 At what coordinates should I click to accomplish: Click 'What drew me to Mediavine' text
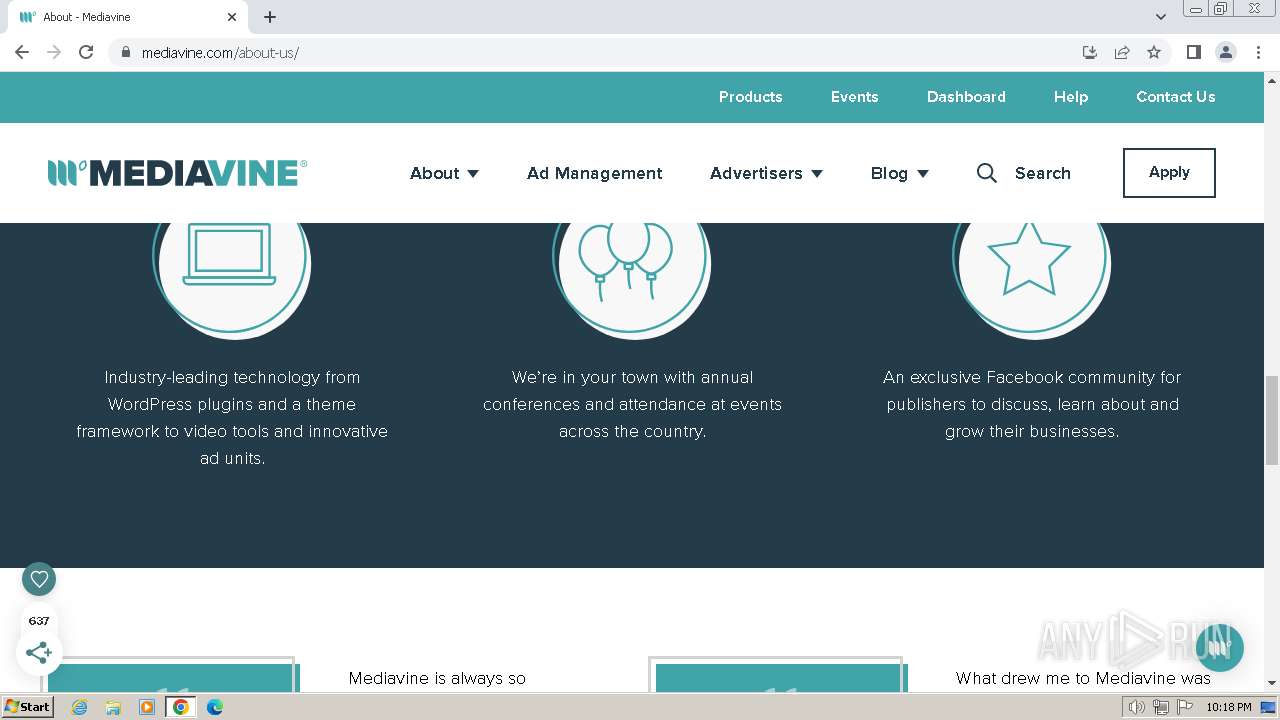click(x=1083, y=678)
